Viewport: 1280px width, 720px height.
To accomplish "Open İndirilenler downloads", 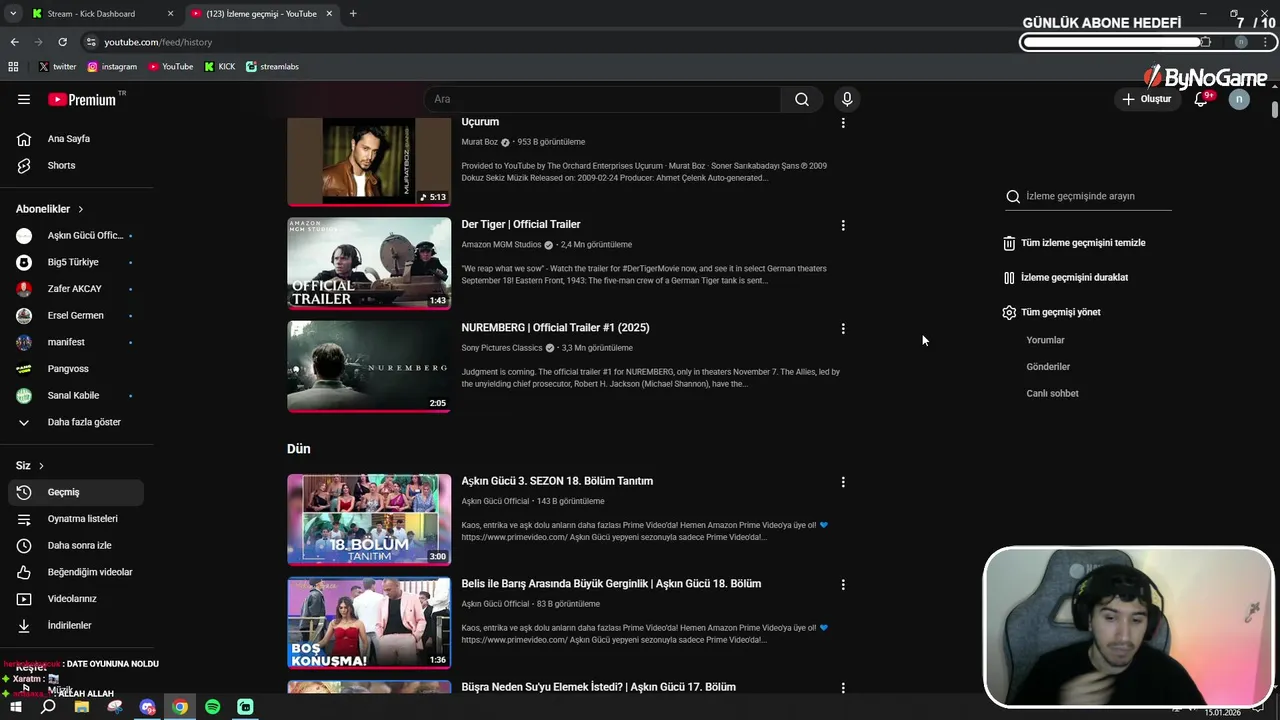I will coord(77,625).
